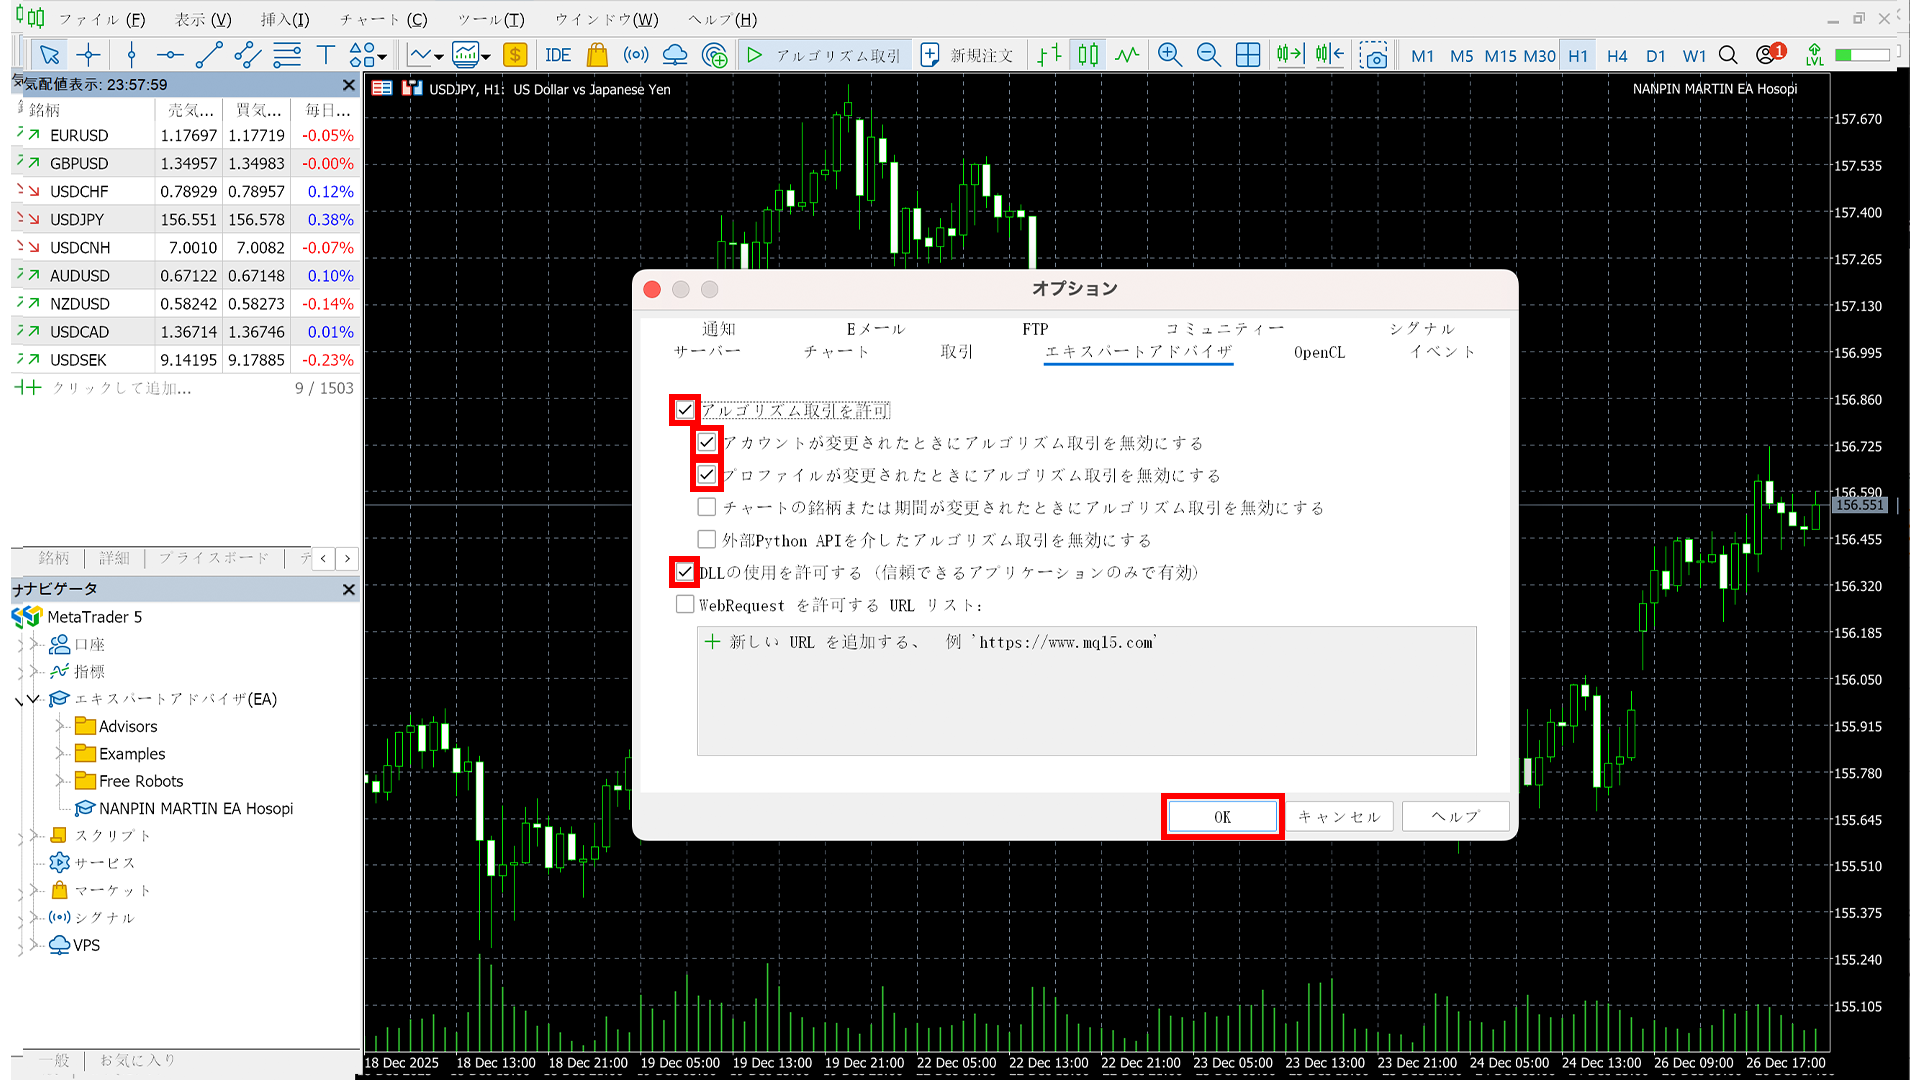Select the trendline drawing tool
This screenshot has width=1920, height=1080.
(x=208, y=55)
